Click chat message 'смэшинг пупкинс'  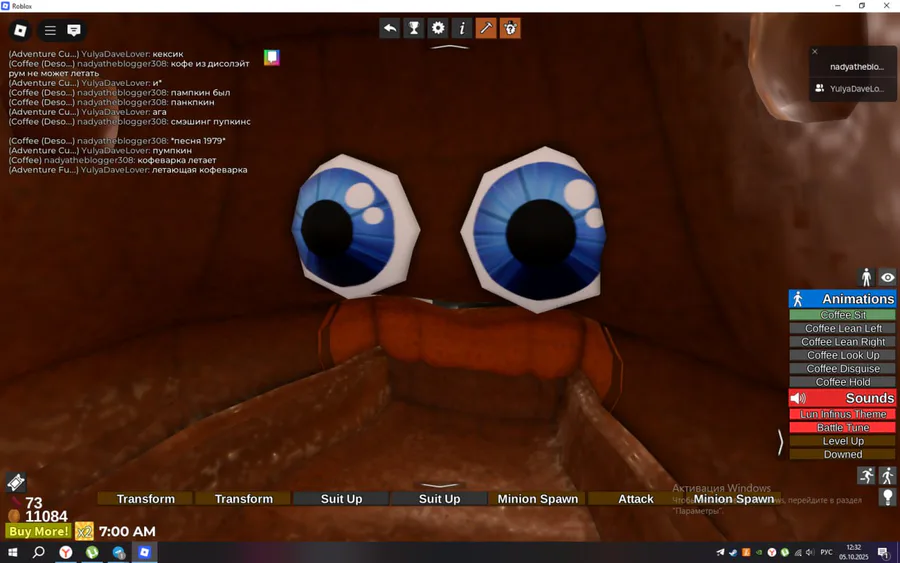click(x=211, y=122)
